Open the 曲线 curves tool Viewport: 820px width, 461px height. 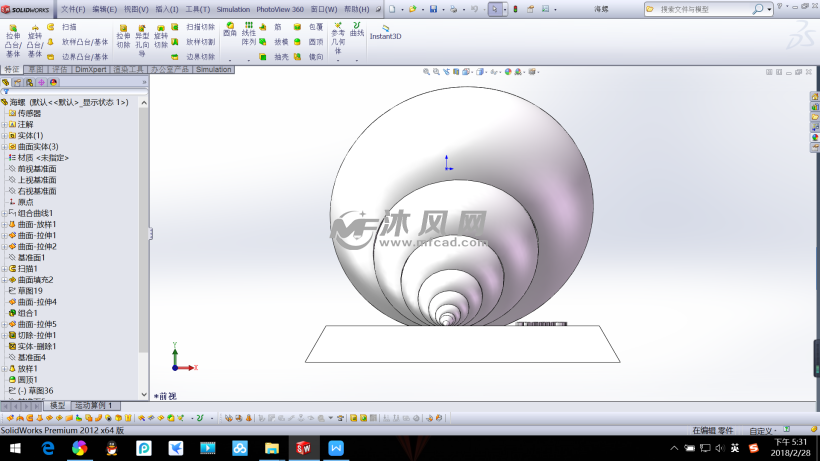point(357,29)
